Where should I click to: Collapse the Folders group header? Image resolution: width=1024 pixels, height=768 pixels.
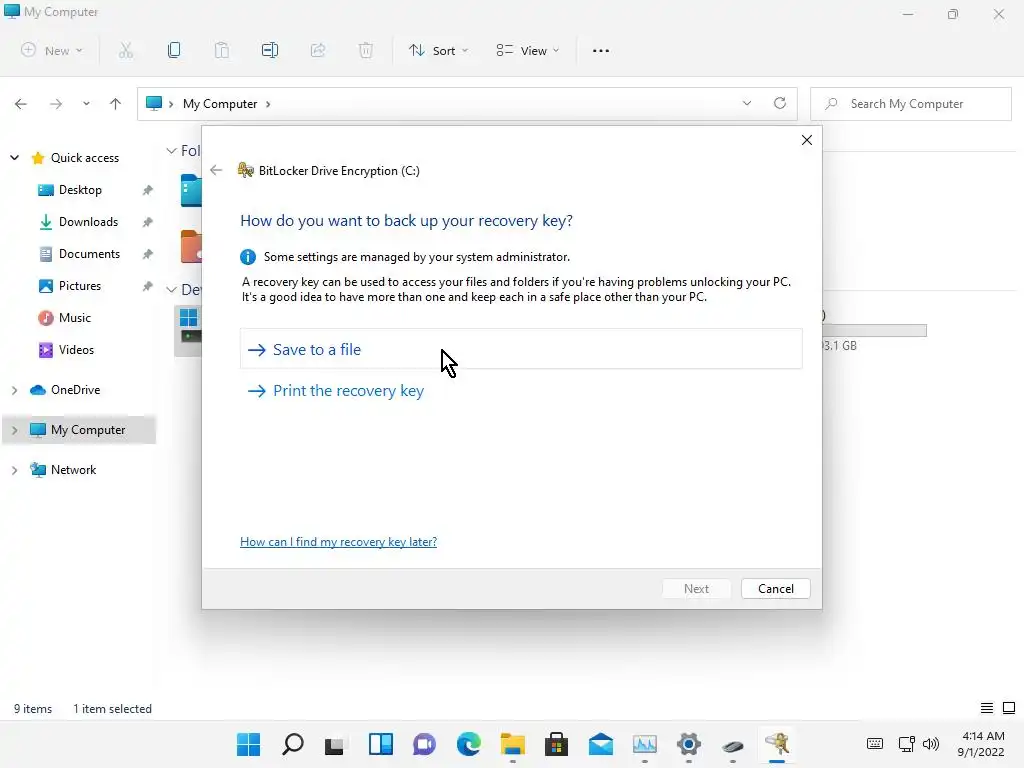coord(171,151)
